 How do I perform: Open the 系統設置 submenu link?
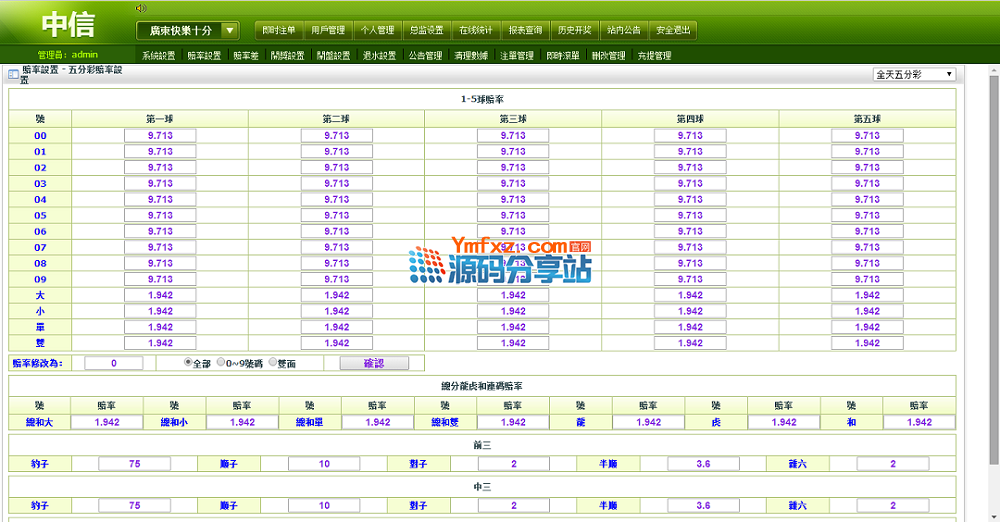tap(158, 56)
